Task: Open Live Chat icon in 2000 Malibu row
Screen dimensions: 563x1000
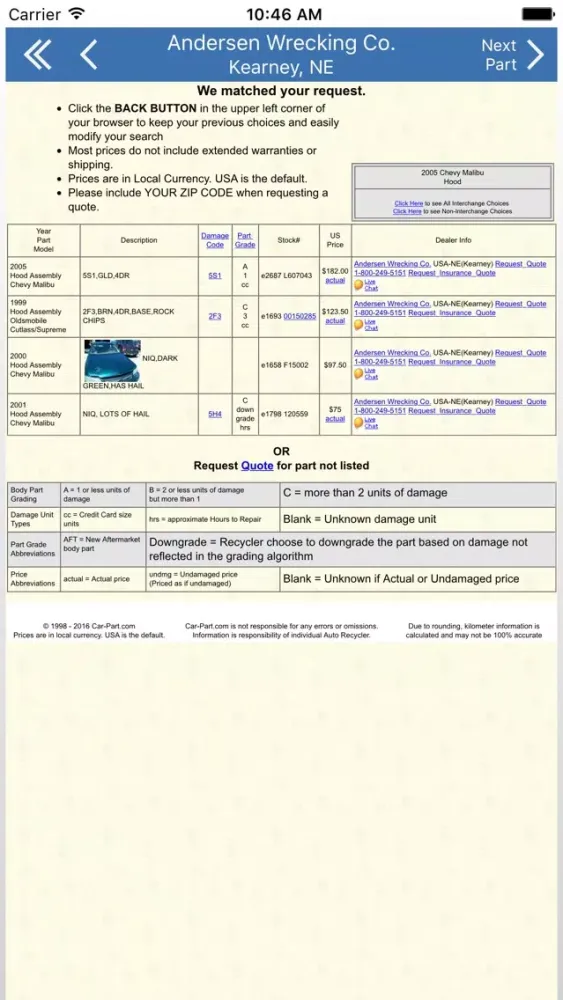Action: click(366, 374)
